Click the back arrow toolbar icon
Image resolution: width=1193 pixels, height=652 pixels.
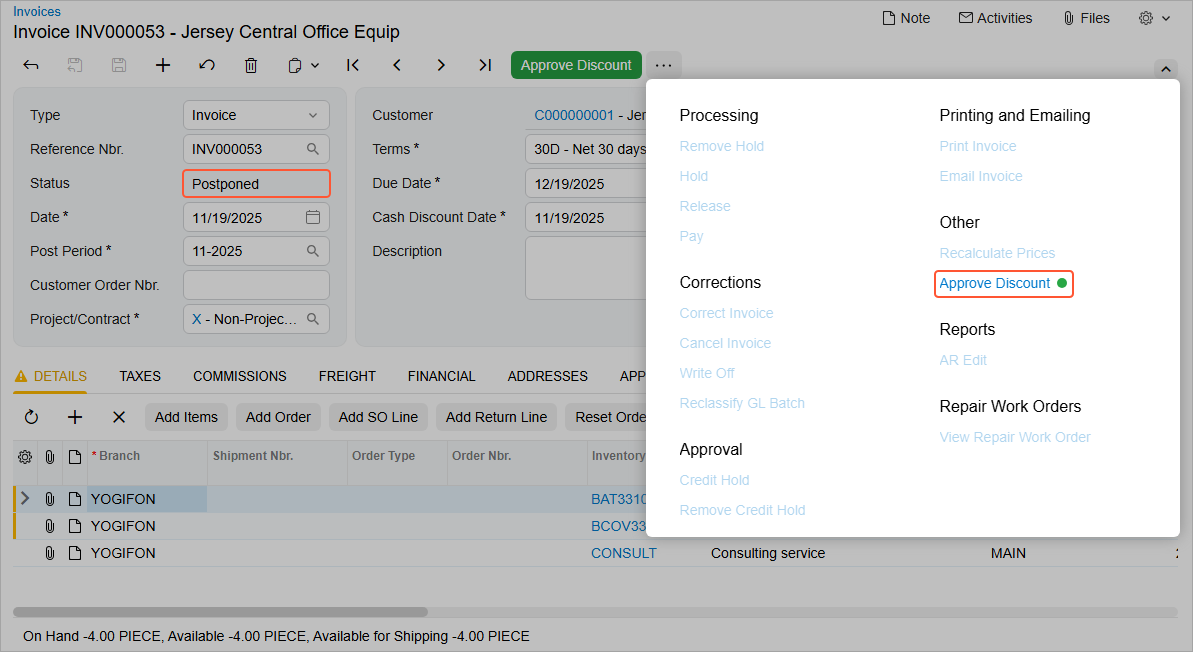pyautogui.click(x=30, y=65)
